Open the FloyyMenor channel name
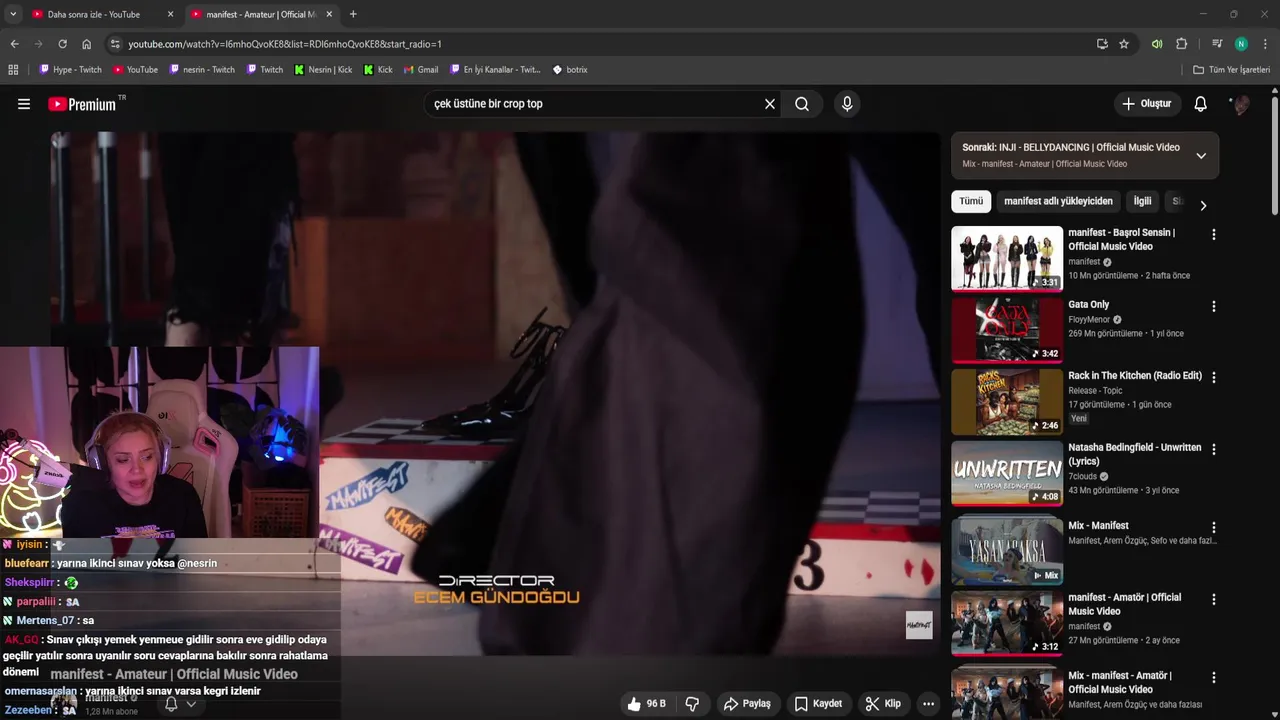Screen dimensions: 1280x720 (x=1089, y=320)
